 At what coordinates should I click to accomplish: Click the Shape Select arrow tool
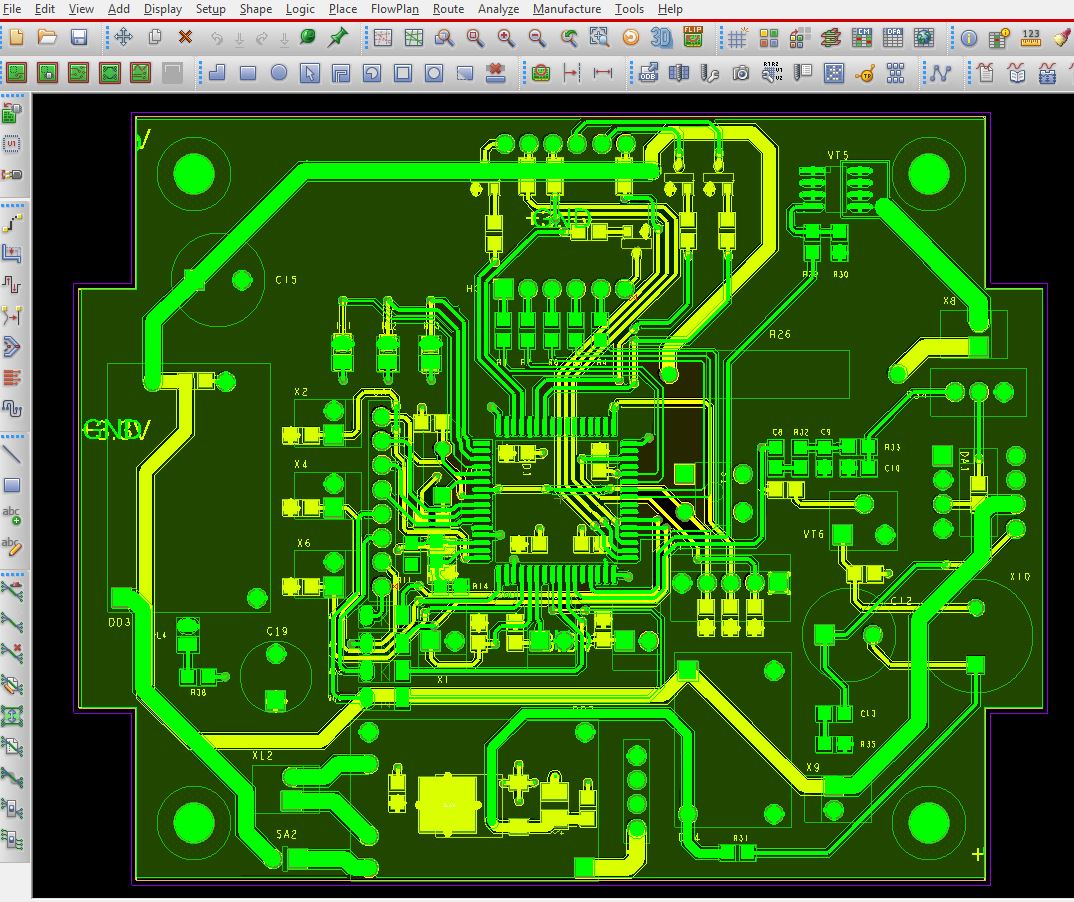tap(310, 73)
